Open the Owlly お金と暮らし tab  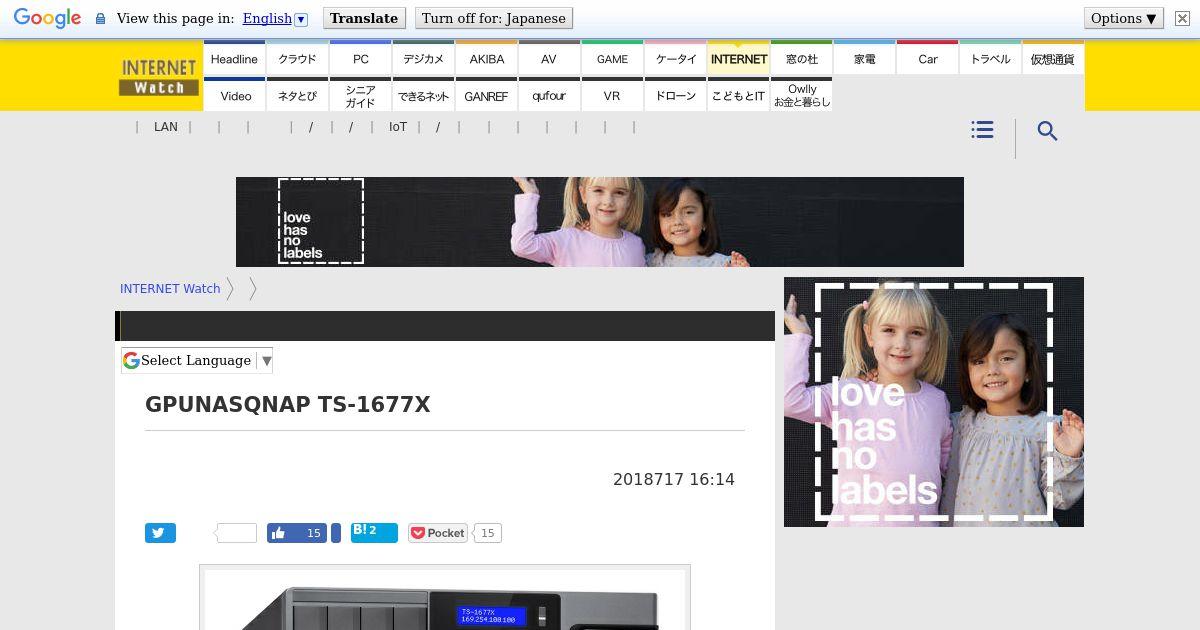click(801, 95)
